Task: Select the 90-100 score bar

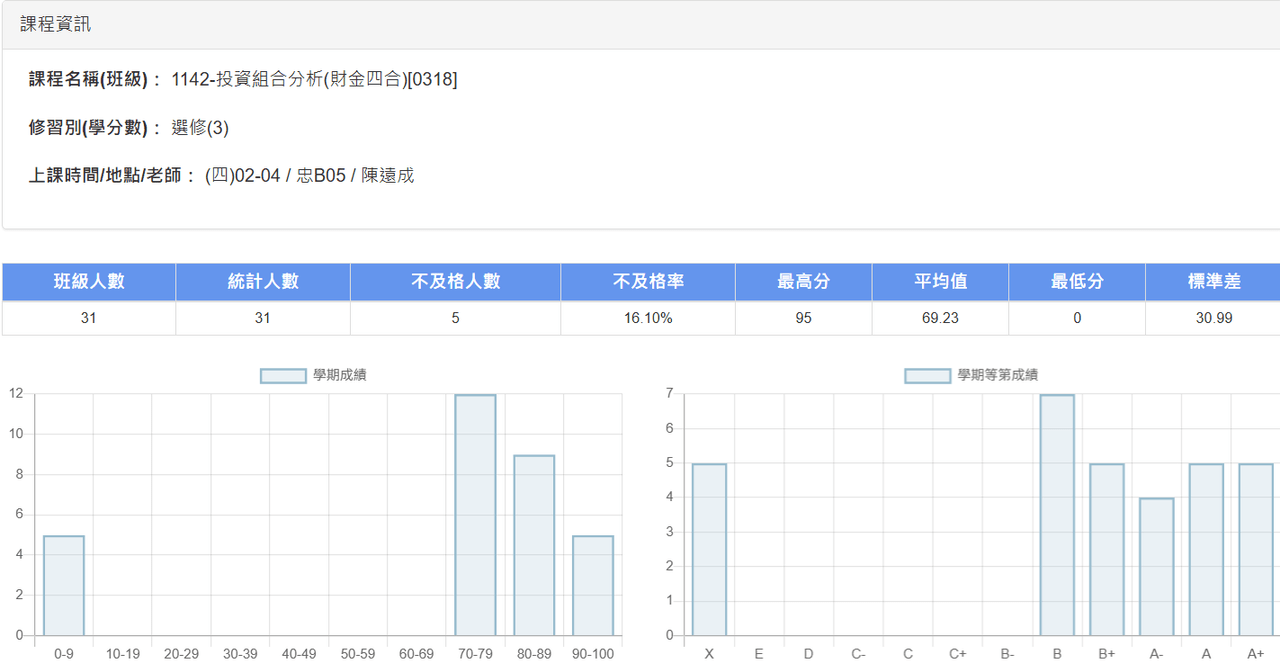Action: pos(593,586)
